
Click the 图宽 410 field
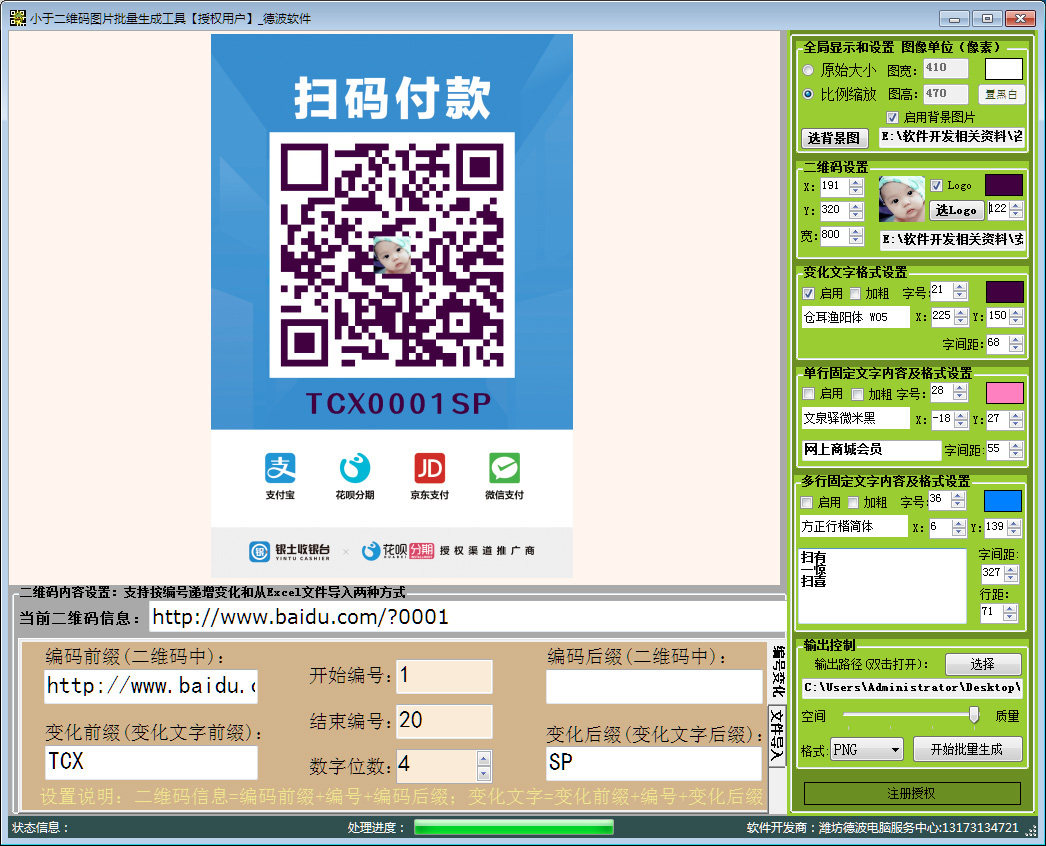[x=945, y=68]
